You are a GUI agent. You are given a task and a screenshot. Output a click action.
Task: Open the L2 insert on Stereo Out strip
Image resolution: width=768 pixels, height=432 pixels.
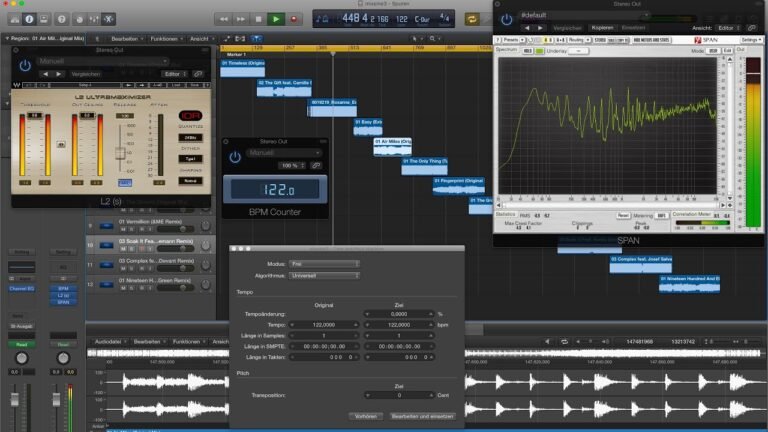click(x=63, y=295)
